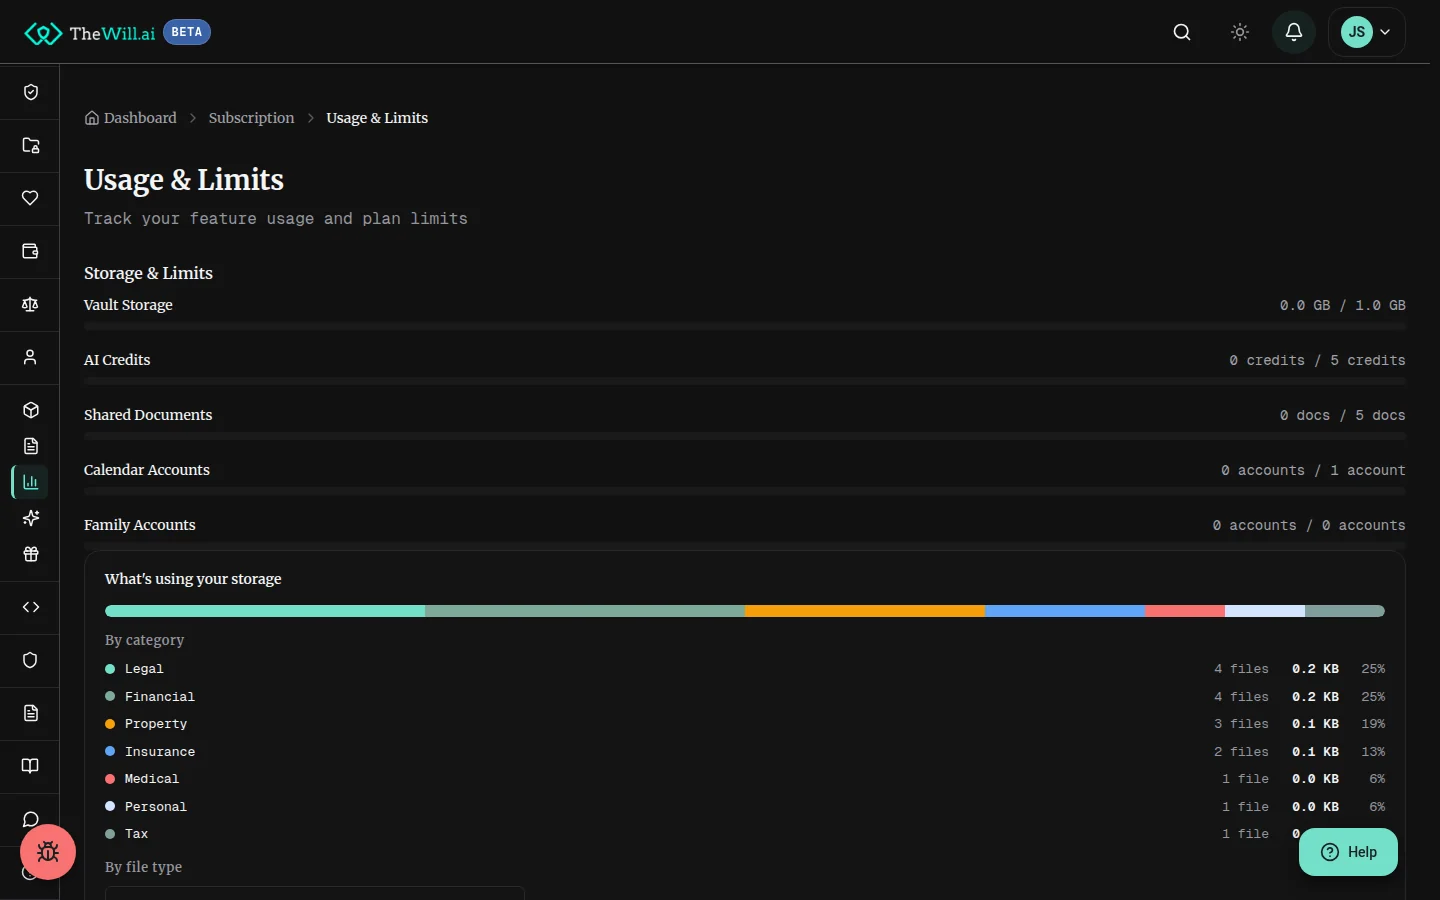Select the balance scales icon
1440x900 pixels.
pos(30,304)
